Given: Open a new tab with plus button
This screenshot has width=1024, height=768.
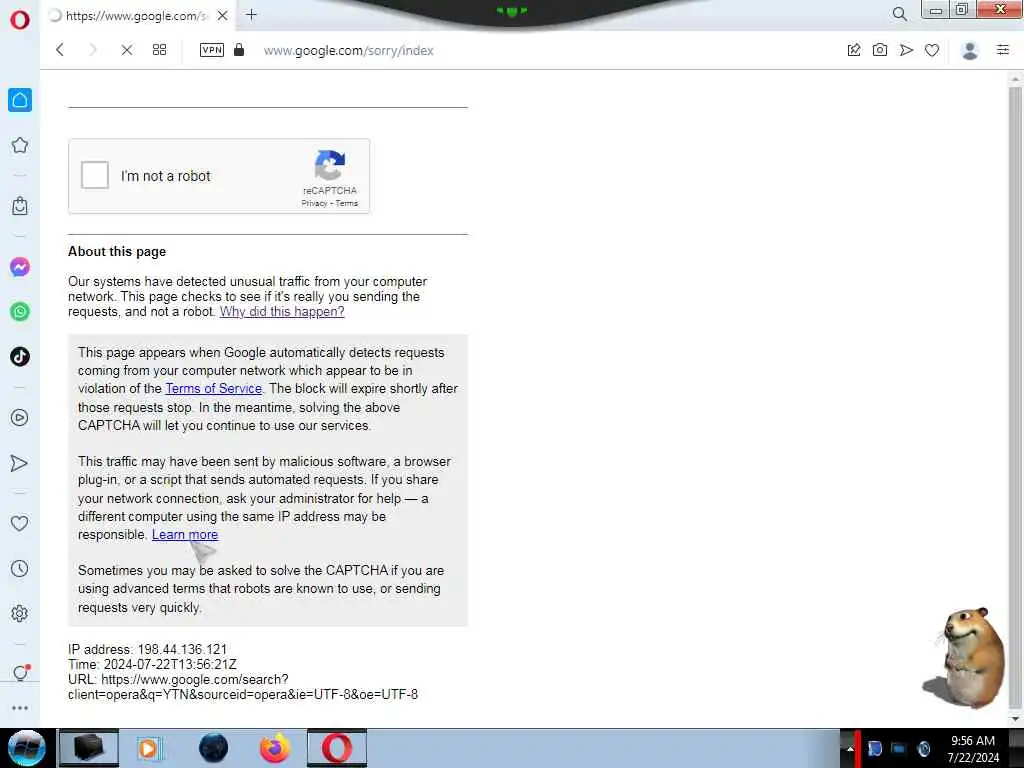Looking at the screenshot, I should click(x=251, y=14).
